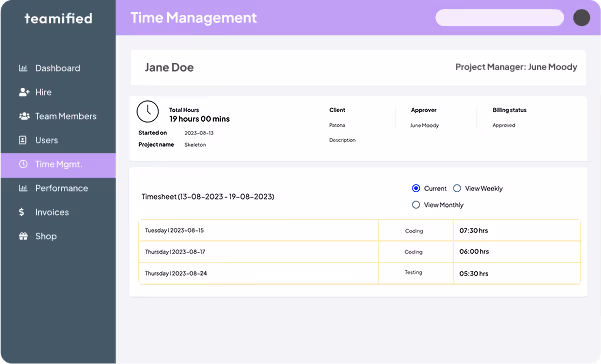Screen dimensions: 601x364
Task: Go to Team Members page
Action: tap(58, 116)
